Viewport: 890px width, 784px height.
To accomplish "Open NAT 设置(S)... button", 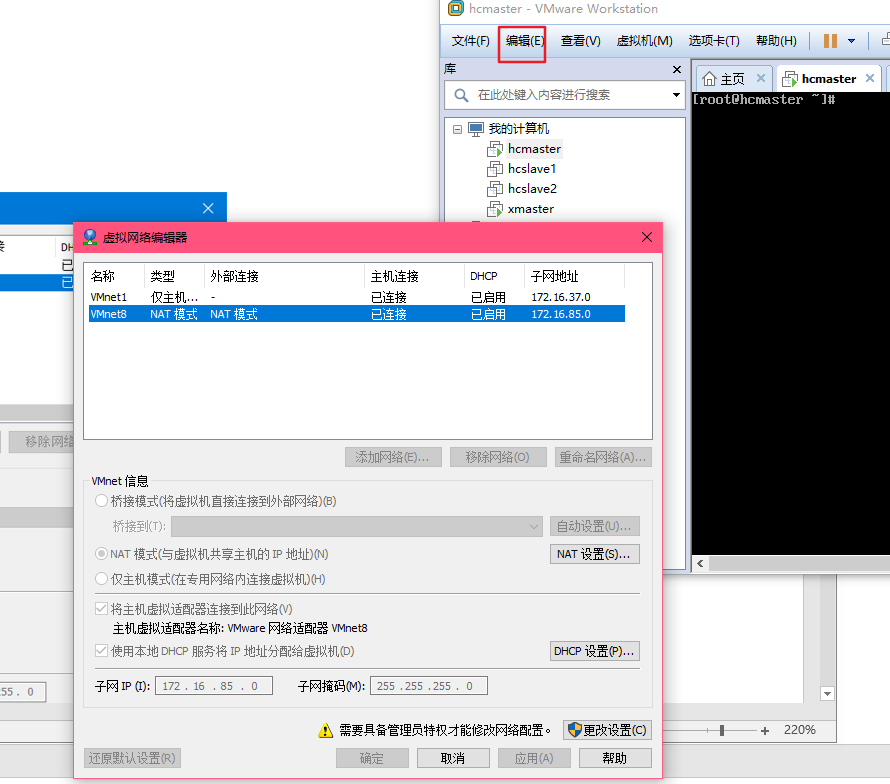I will [594, 554].
